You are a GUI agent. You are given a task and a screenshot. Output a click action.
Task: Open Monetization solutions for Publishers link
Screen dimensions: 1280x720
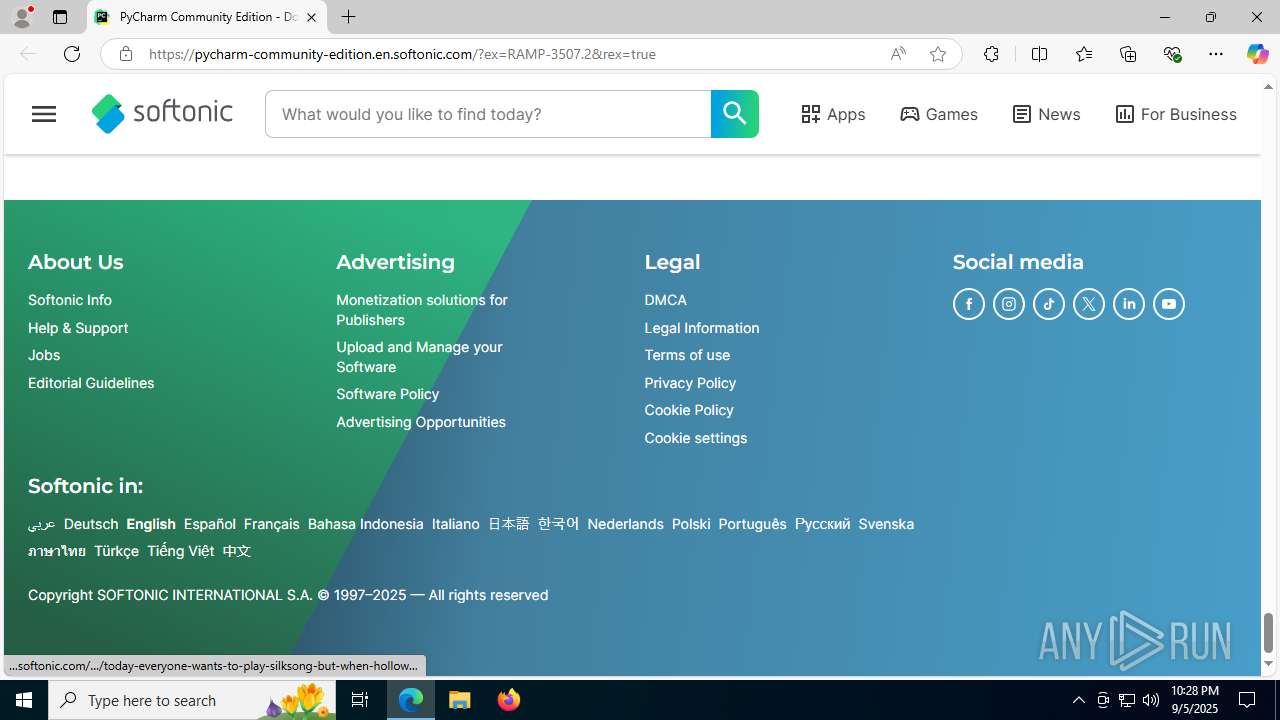coord(422,310)
